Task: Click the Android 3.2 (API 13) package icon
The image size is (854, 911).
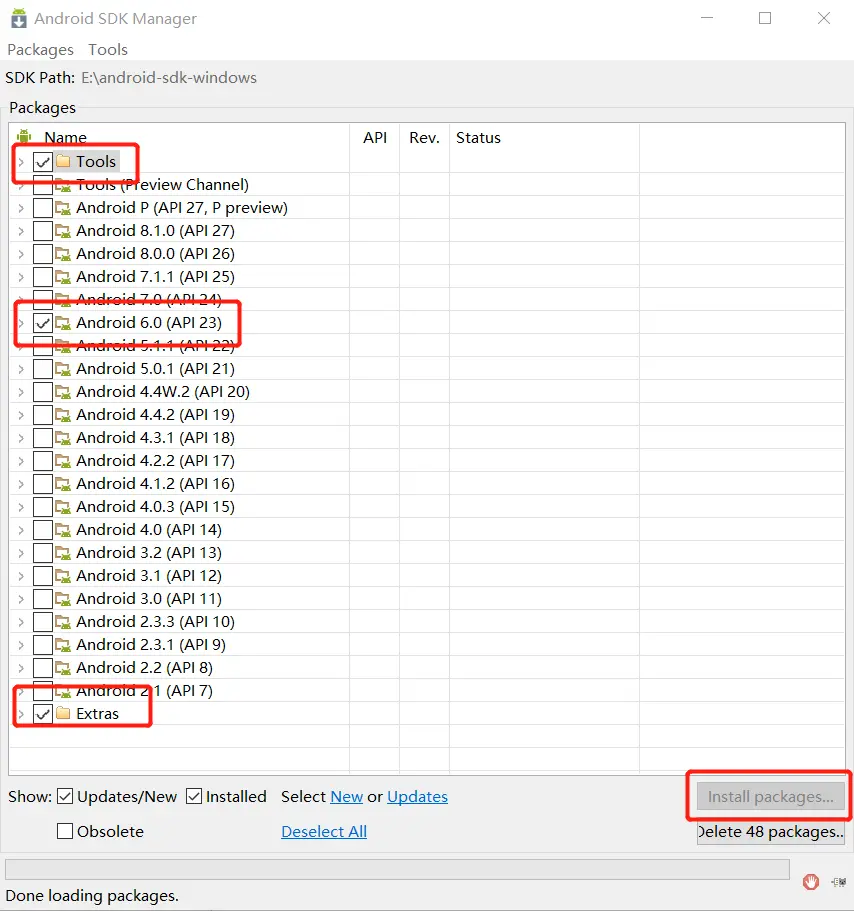Action: click(x=63, y=553)
